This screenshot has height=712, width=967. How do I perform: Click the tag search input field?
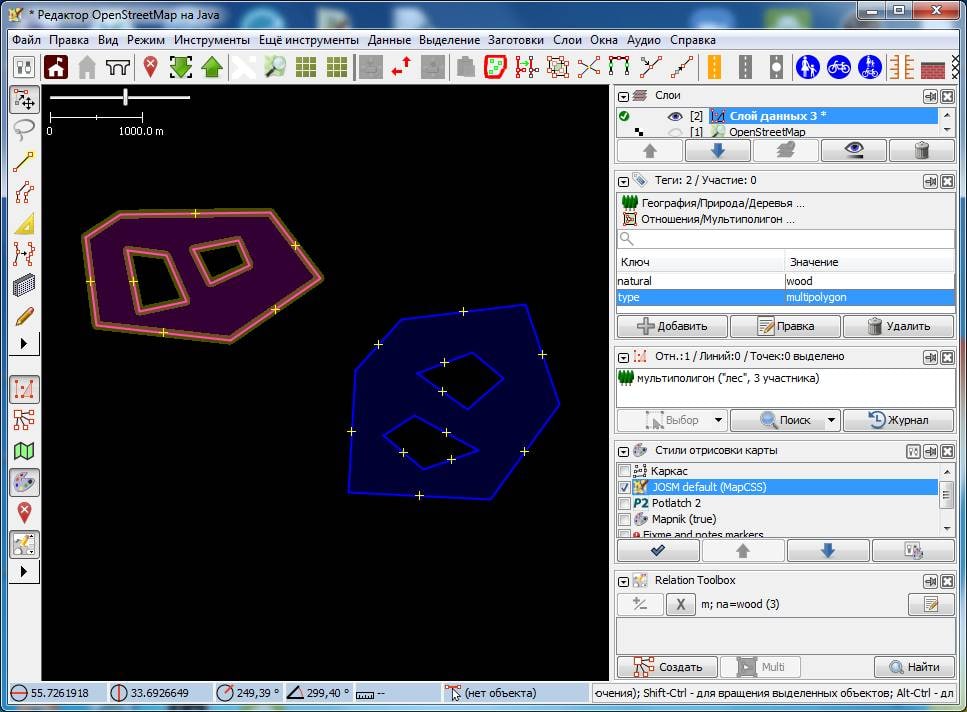pos(786,239)
